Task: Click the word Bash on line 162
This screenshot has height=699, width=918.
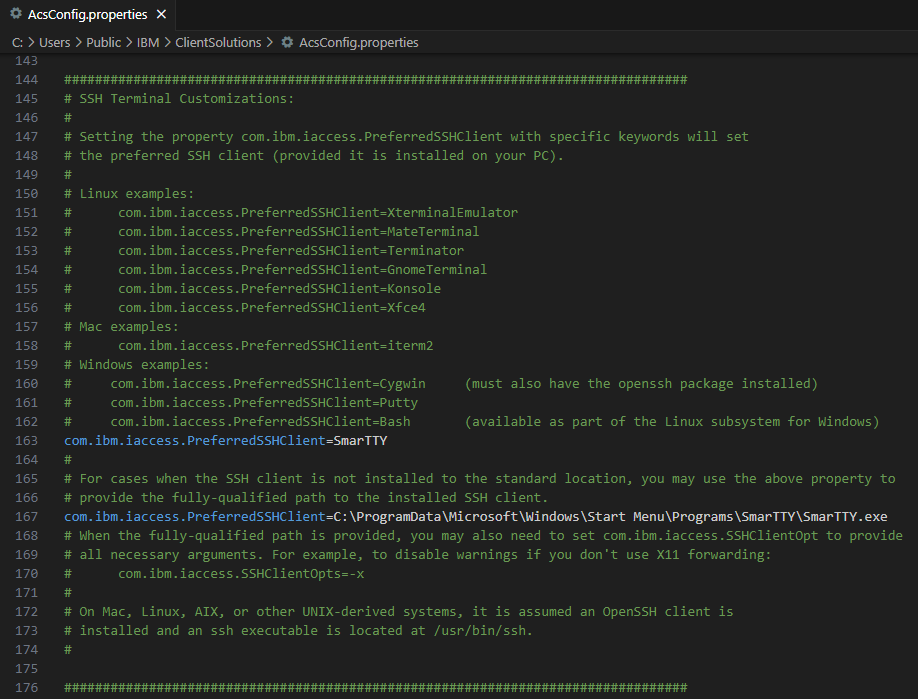Action: point(395,422)
